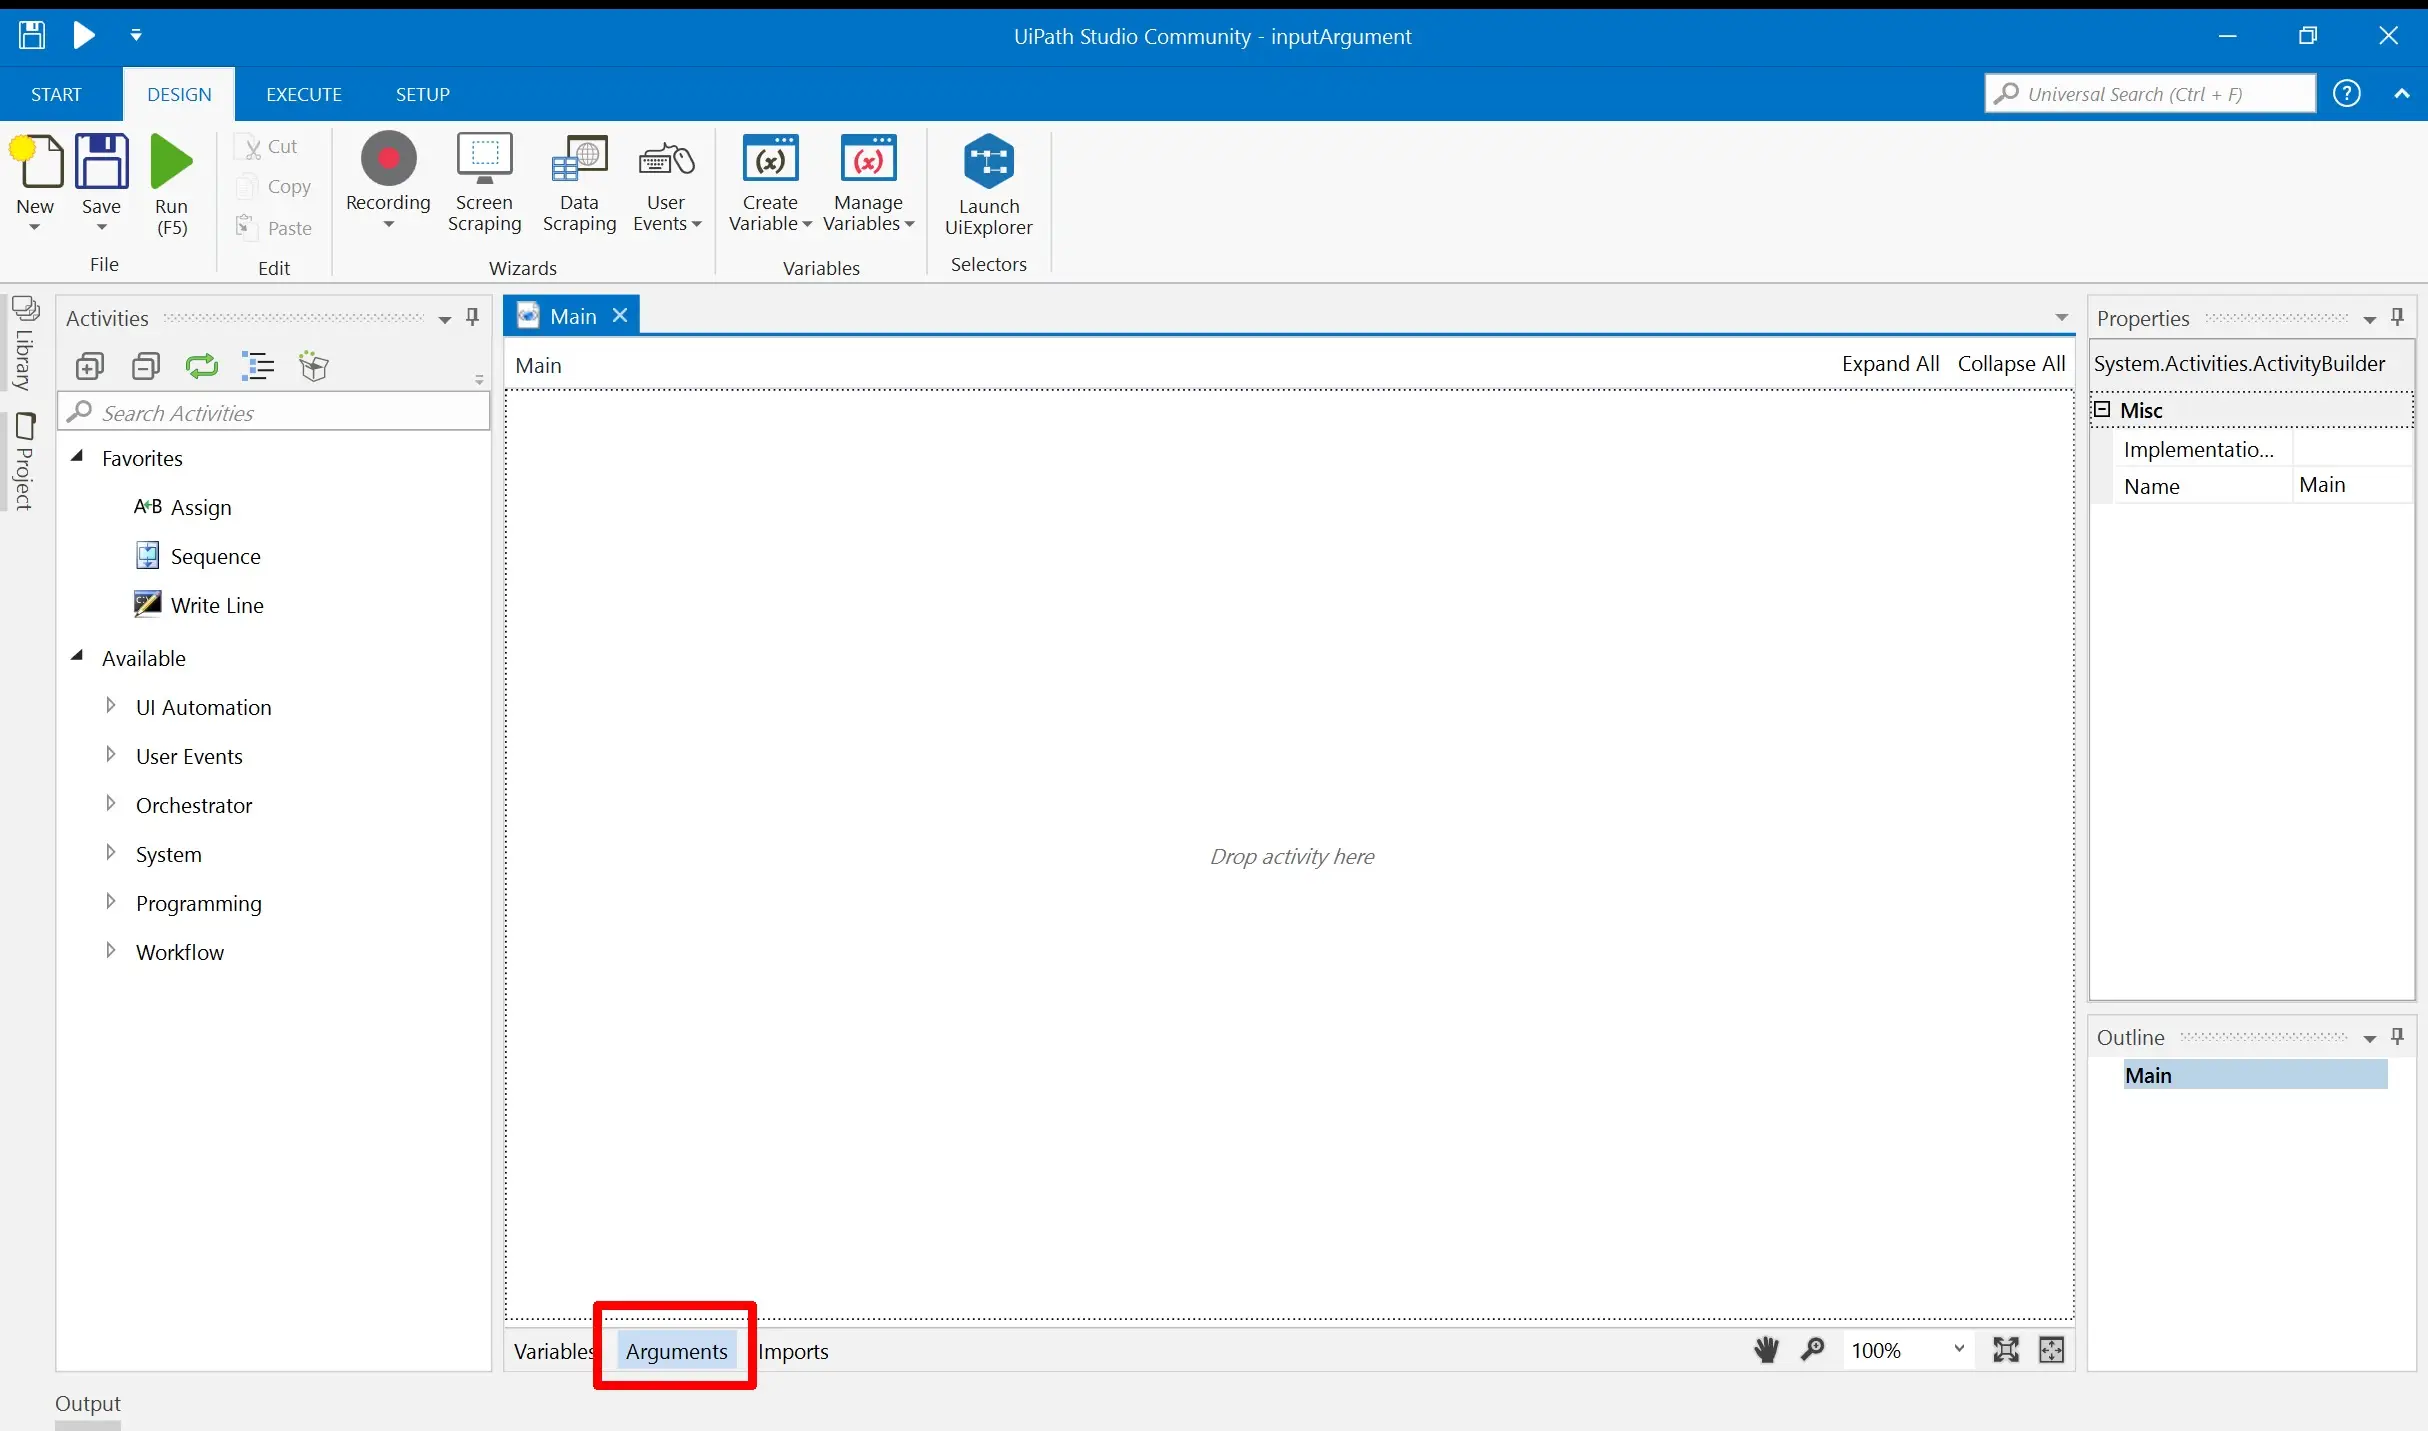Collapse the Misc properties group
Viewport: 2428px width, 1431px height.
(x=2102, y=410)
